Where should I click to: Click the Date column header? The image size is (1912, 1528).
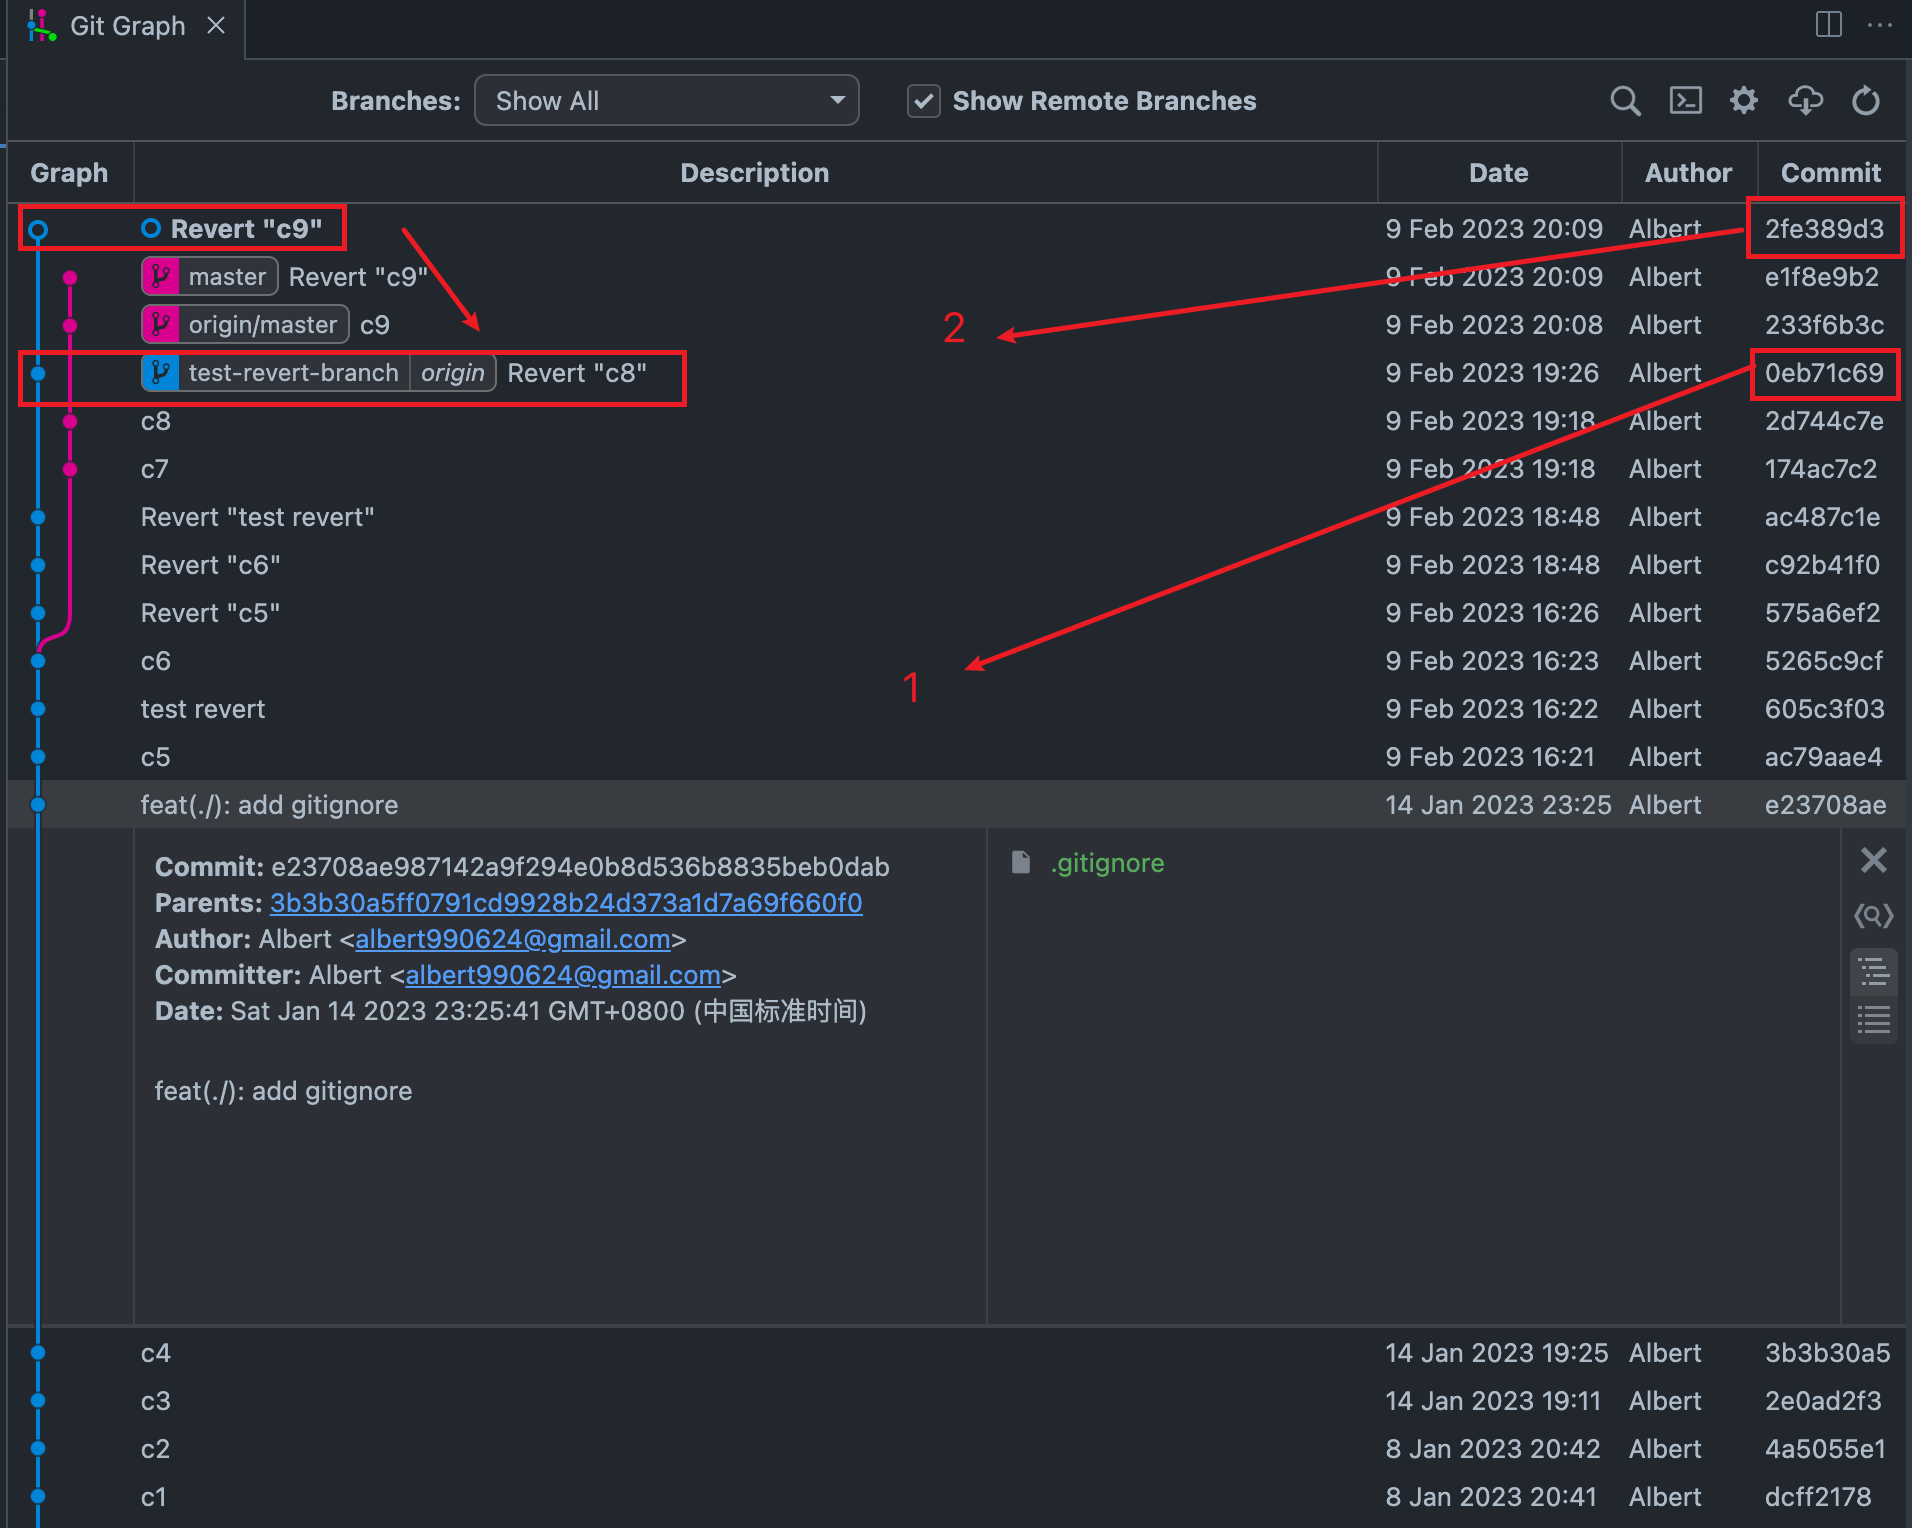click(1498, 173)
